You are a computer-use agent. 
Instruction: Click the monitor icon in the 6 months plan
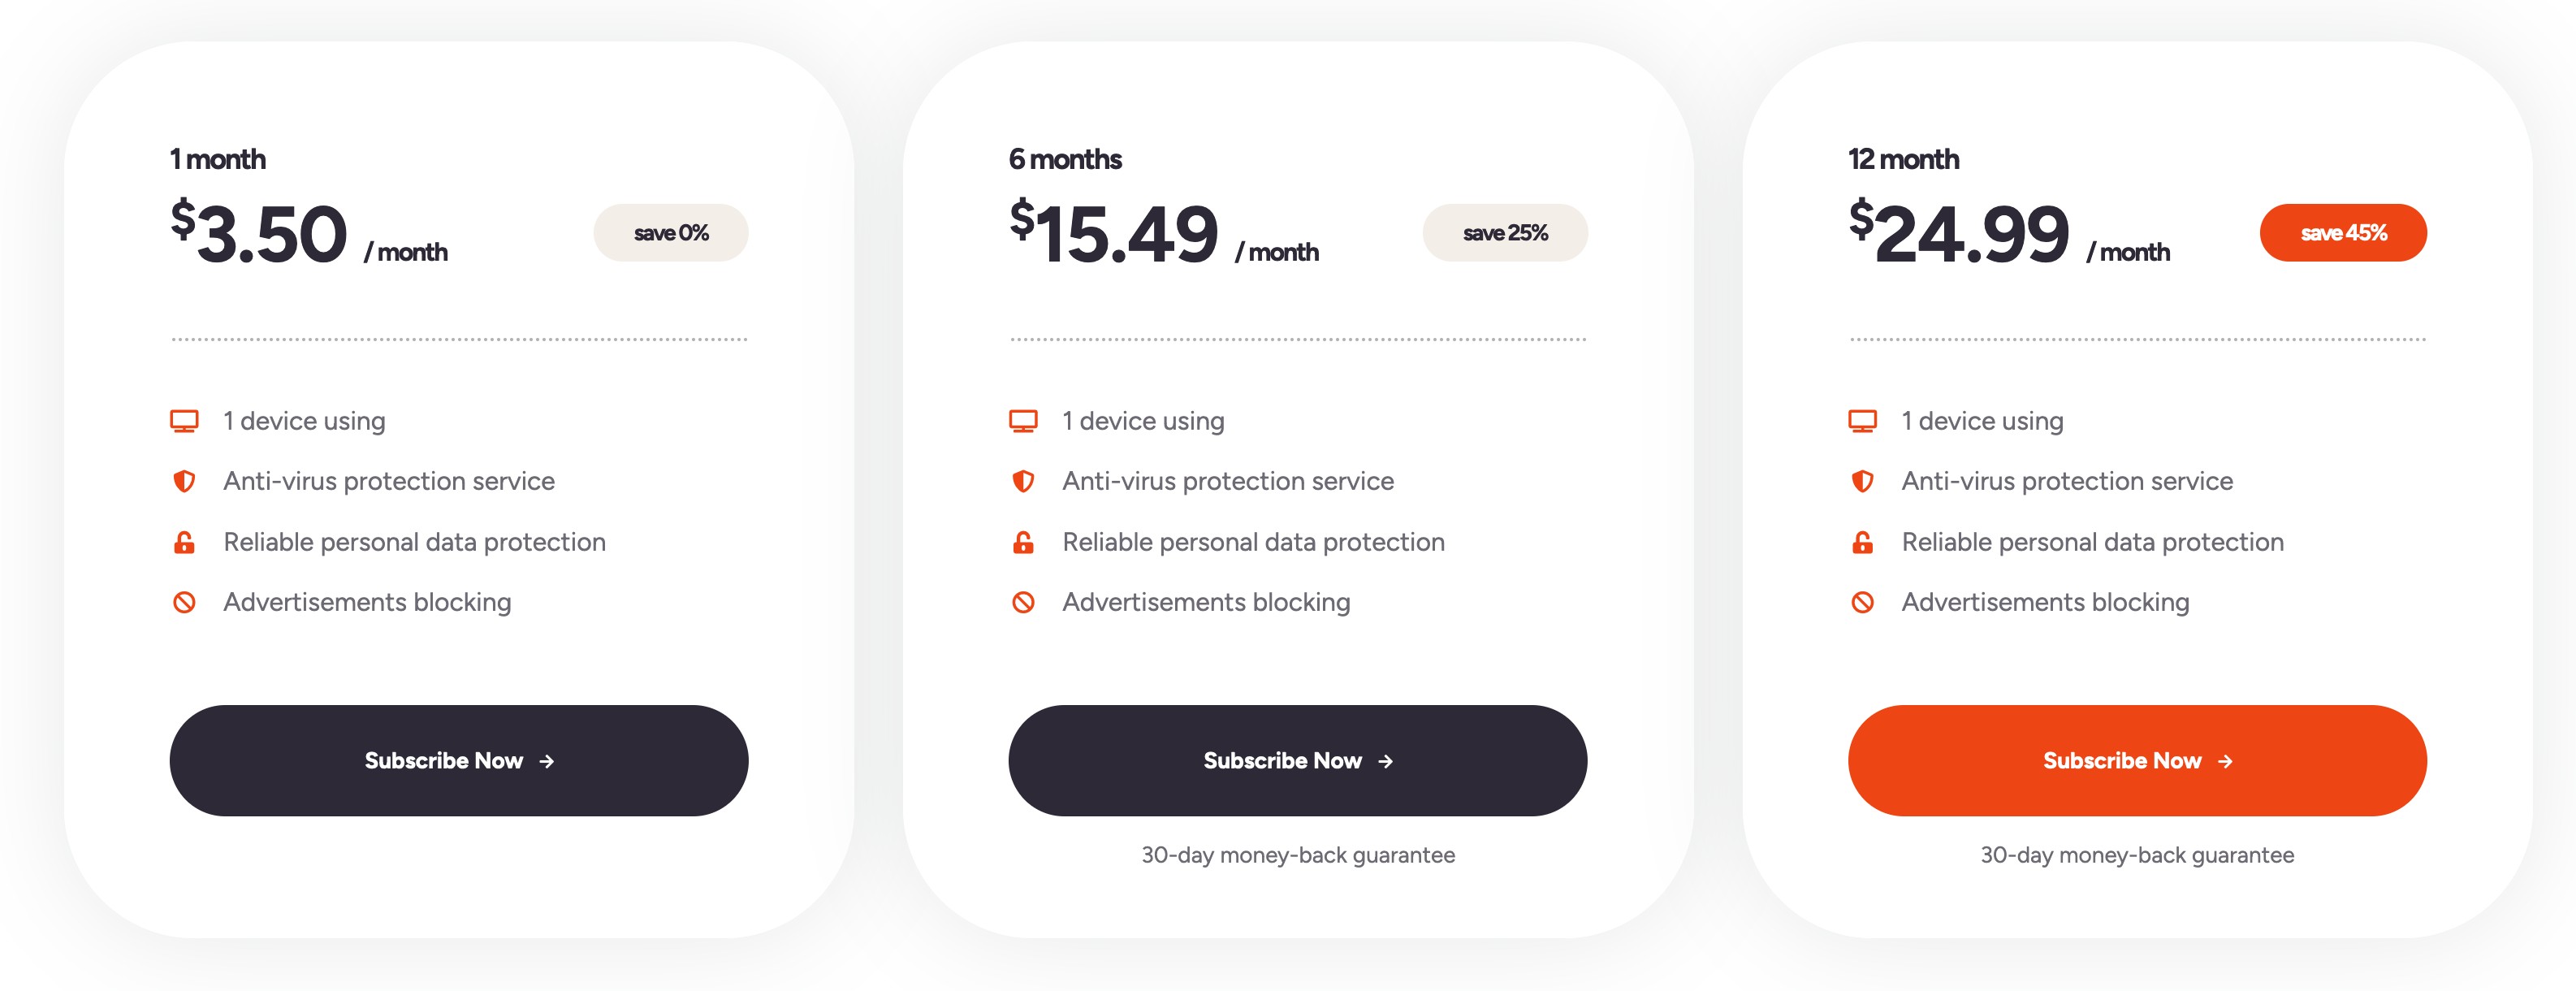click(x=1023, y=421)
